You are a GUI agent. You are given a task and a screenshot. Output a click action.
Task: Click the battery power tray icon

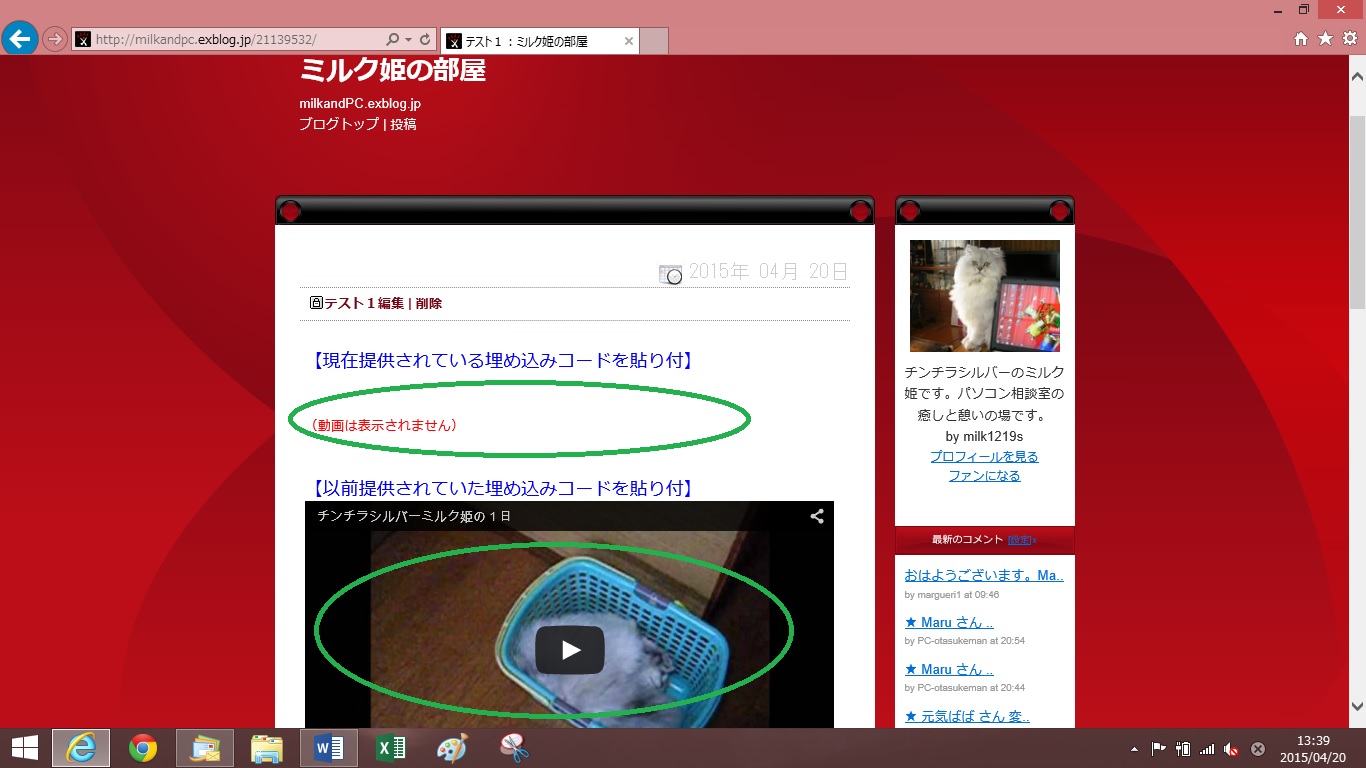tap(1183, 748)
